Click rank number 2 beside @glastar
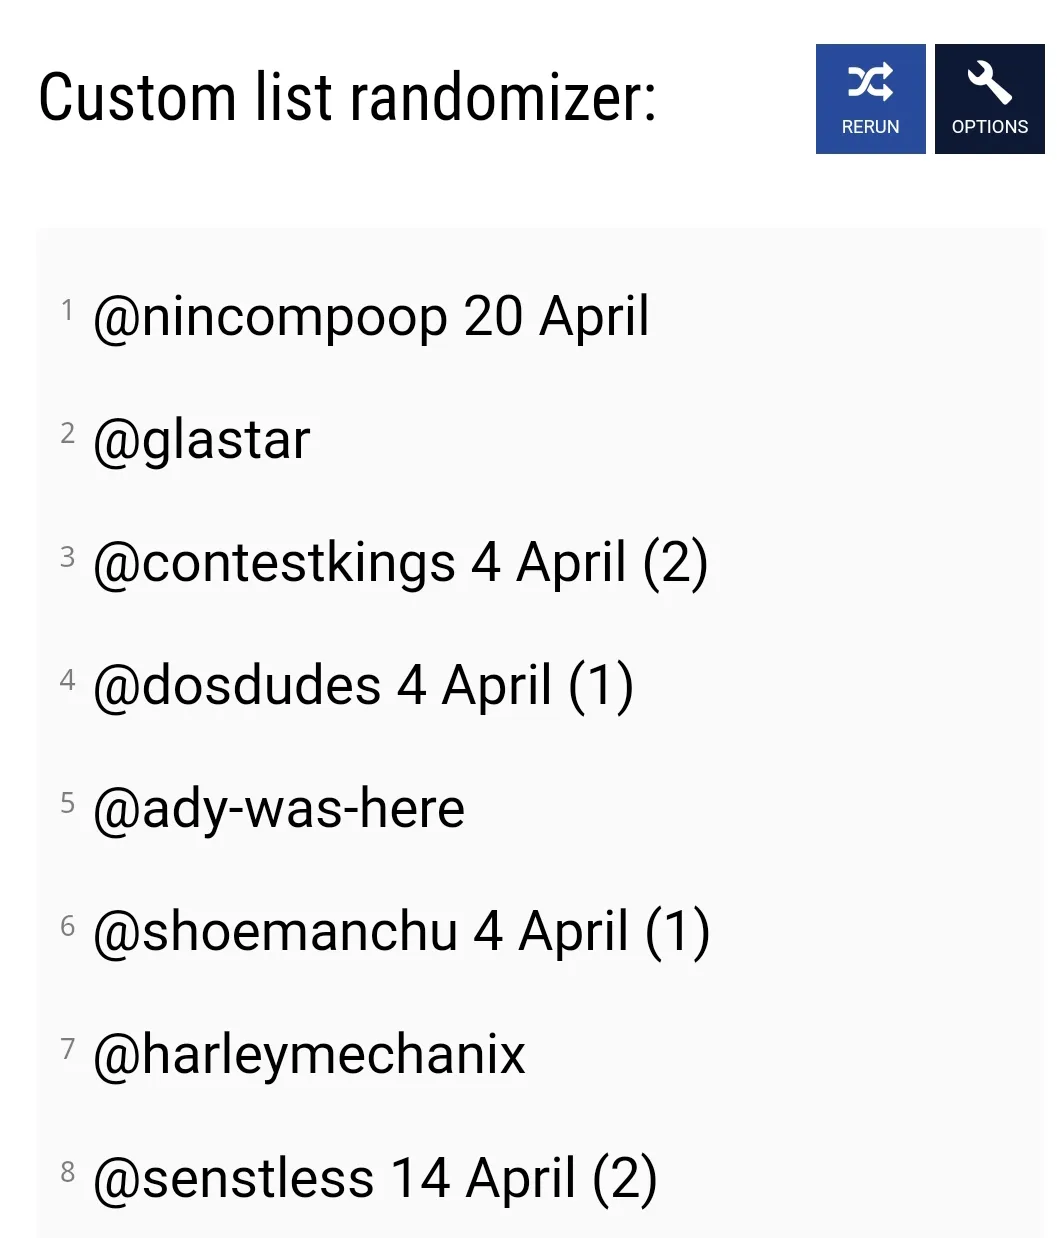1057x1238 pixels. click(67, 433)
